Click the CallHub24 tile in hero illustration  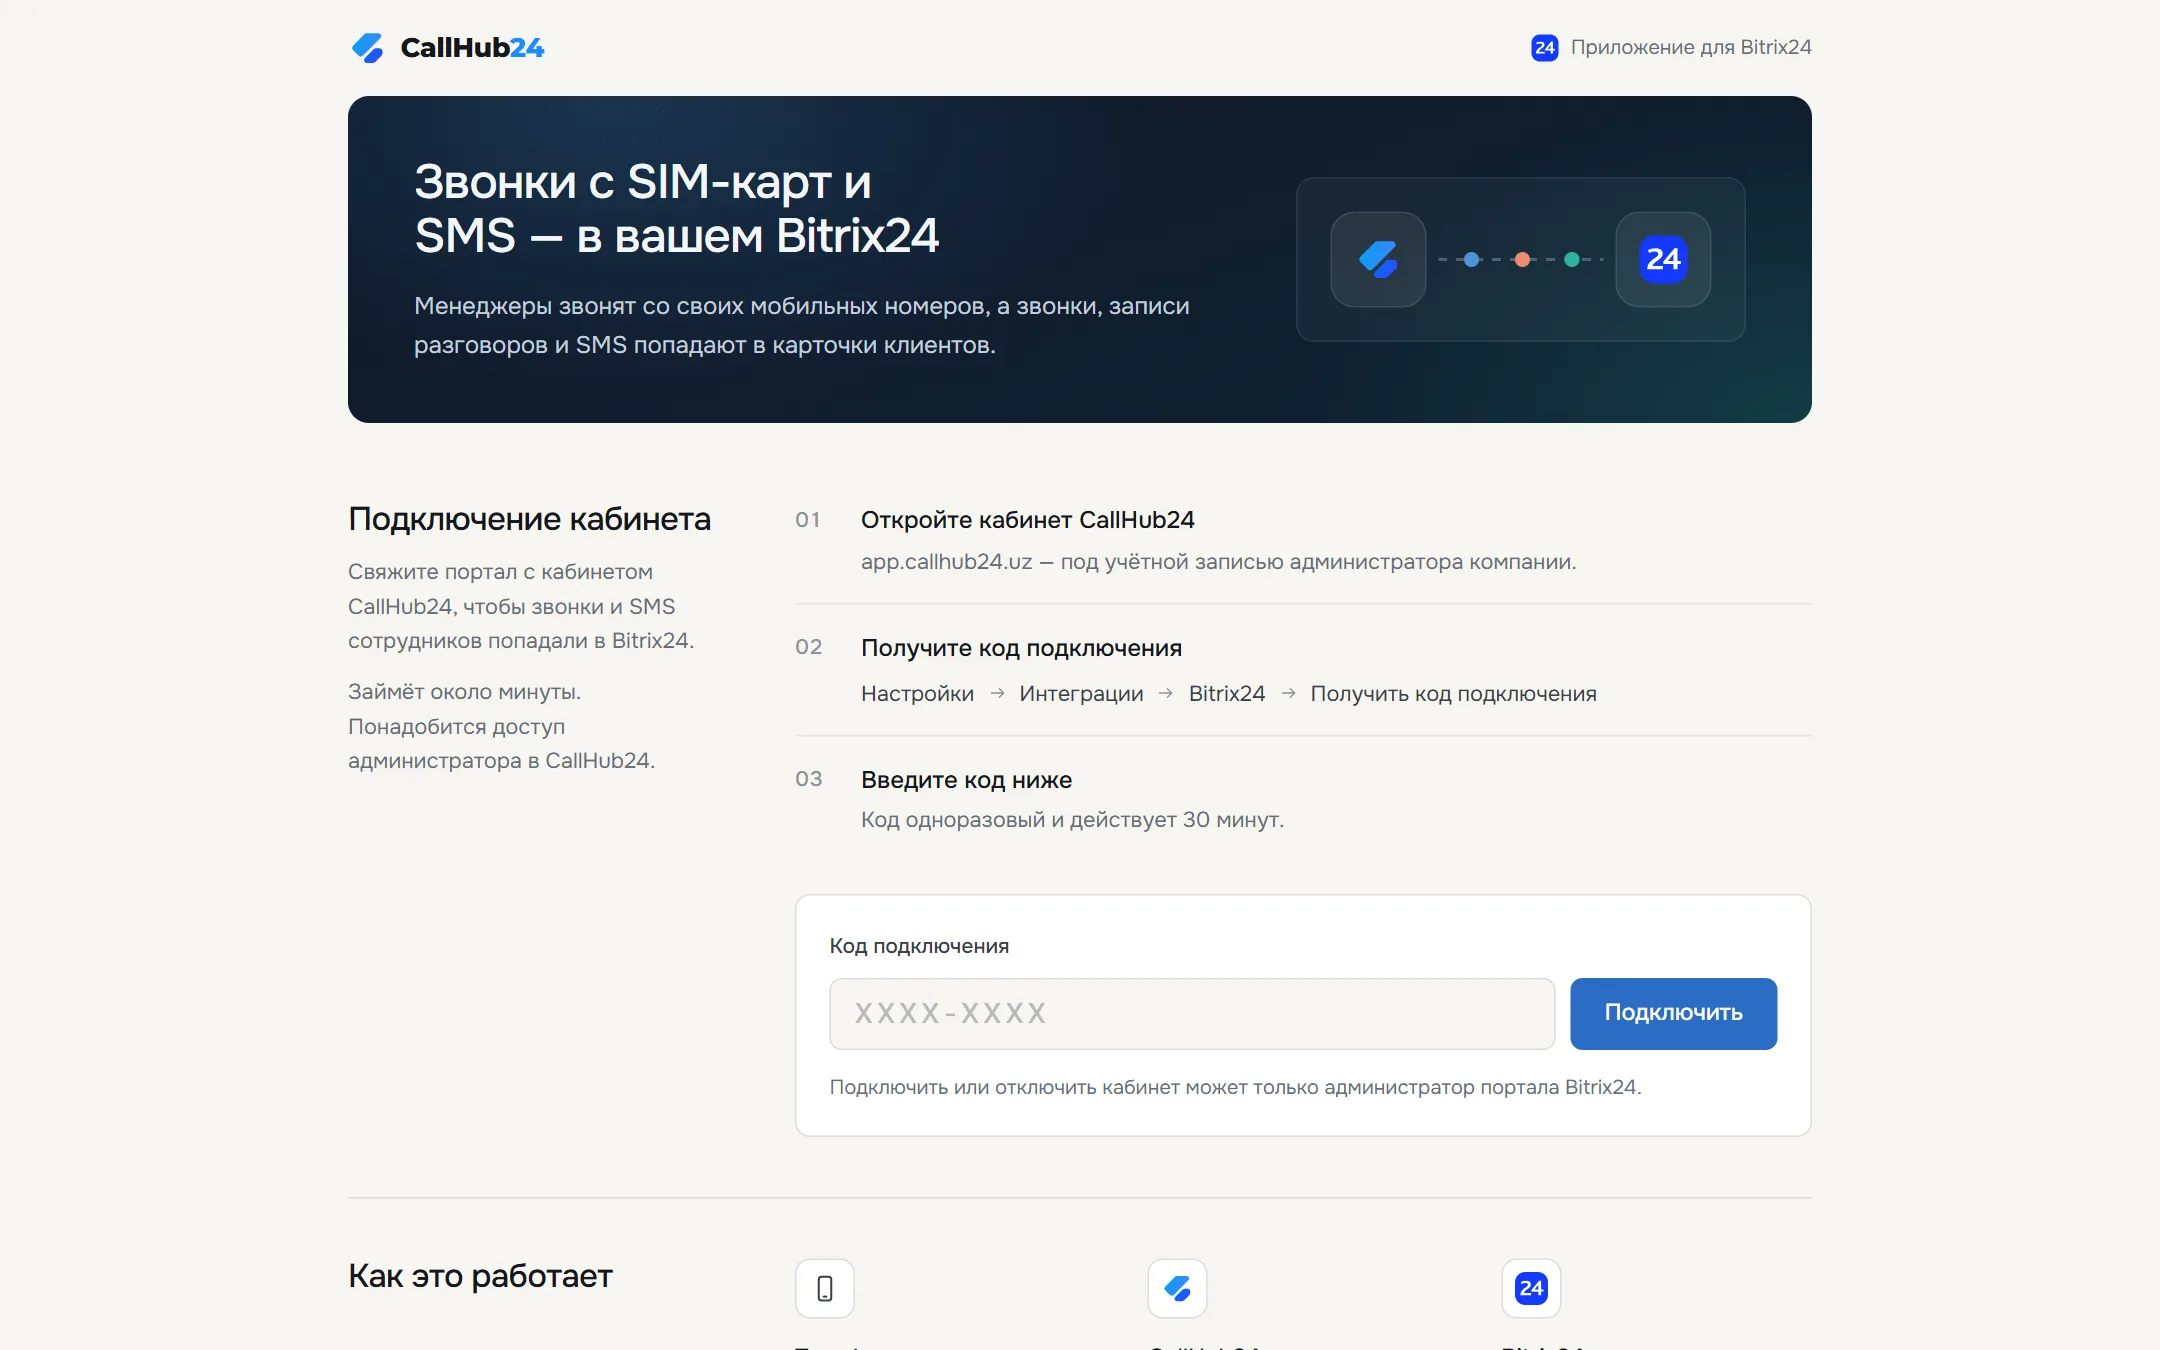(x=1378, y=259)
